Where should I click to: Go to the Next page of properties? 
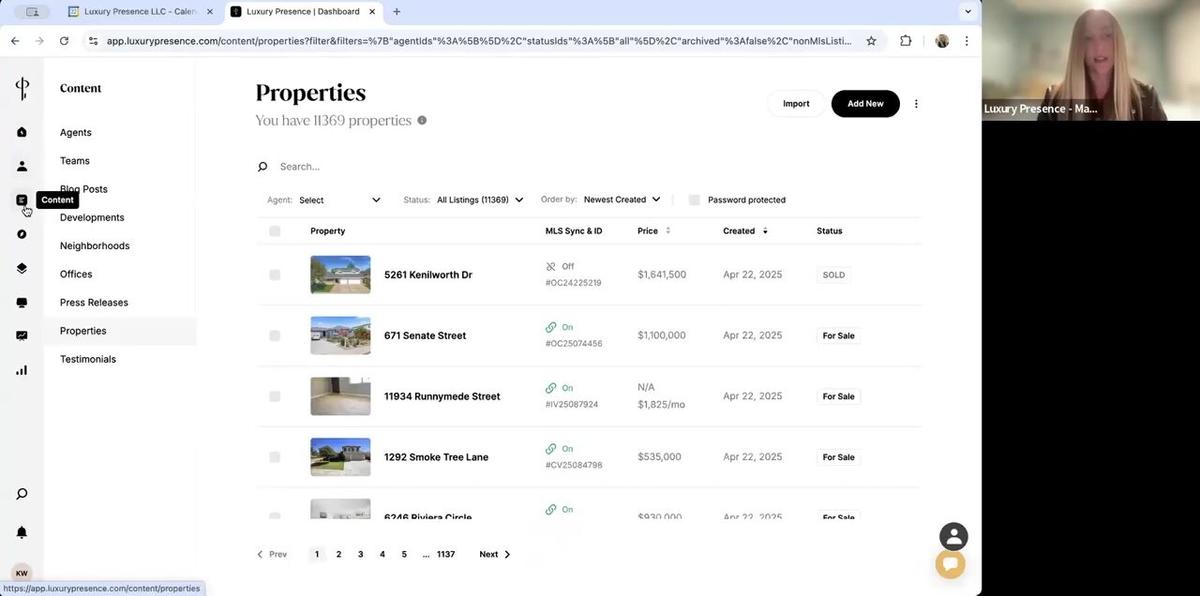click(494, 554)
